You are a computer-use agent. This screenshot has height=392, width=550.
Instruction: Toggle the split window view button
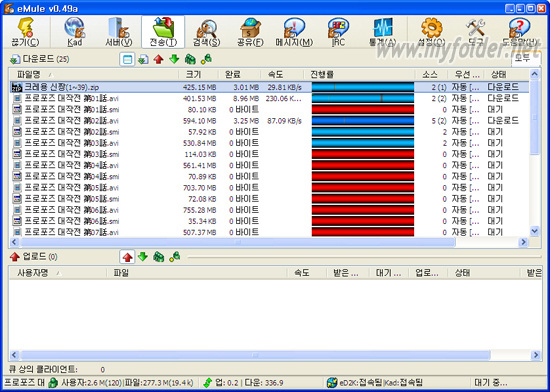pos(127,59)
